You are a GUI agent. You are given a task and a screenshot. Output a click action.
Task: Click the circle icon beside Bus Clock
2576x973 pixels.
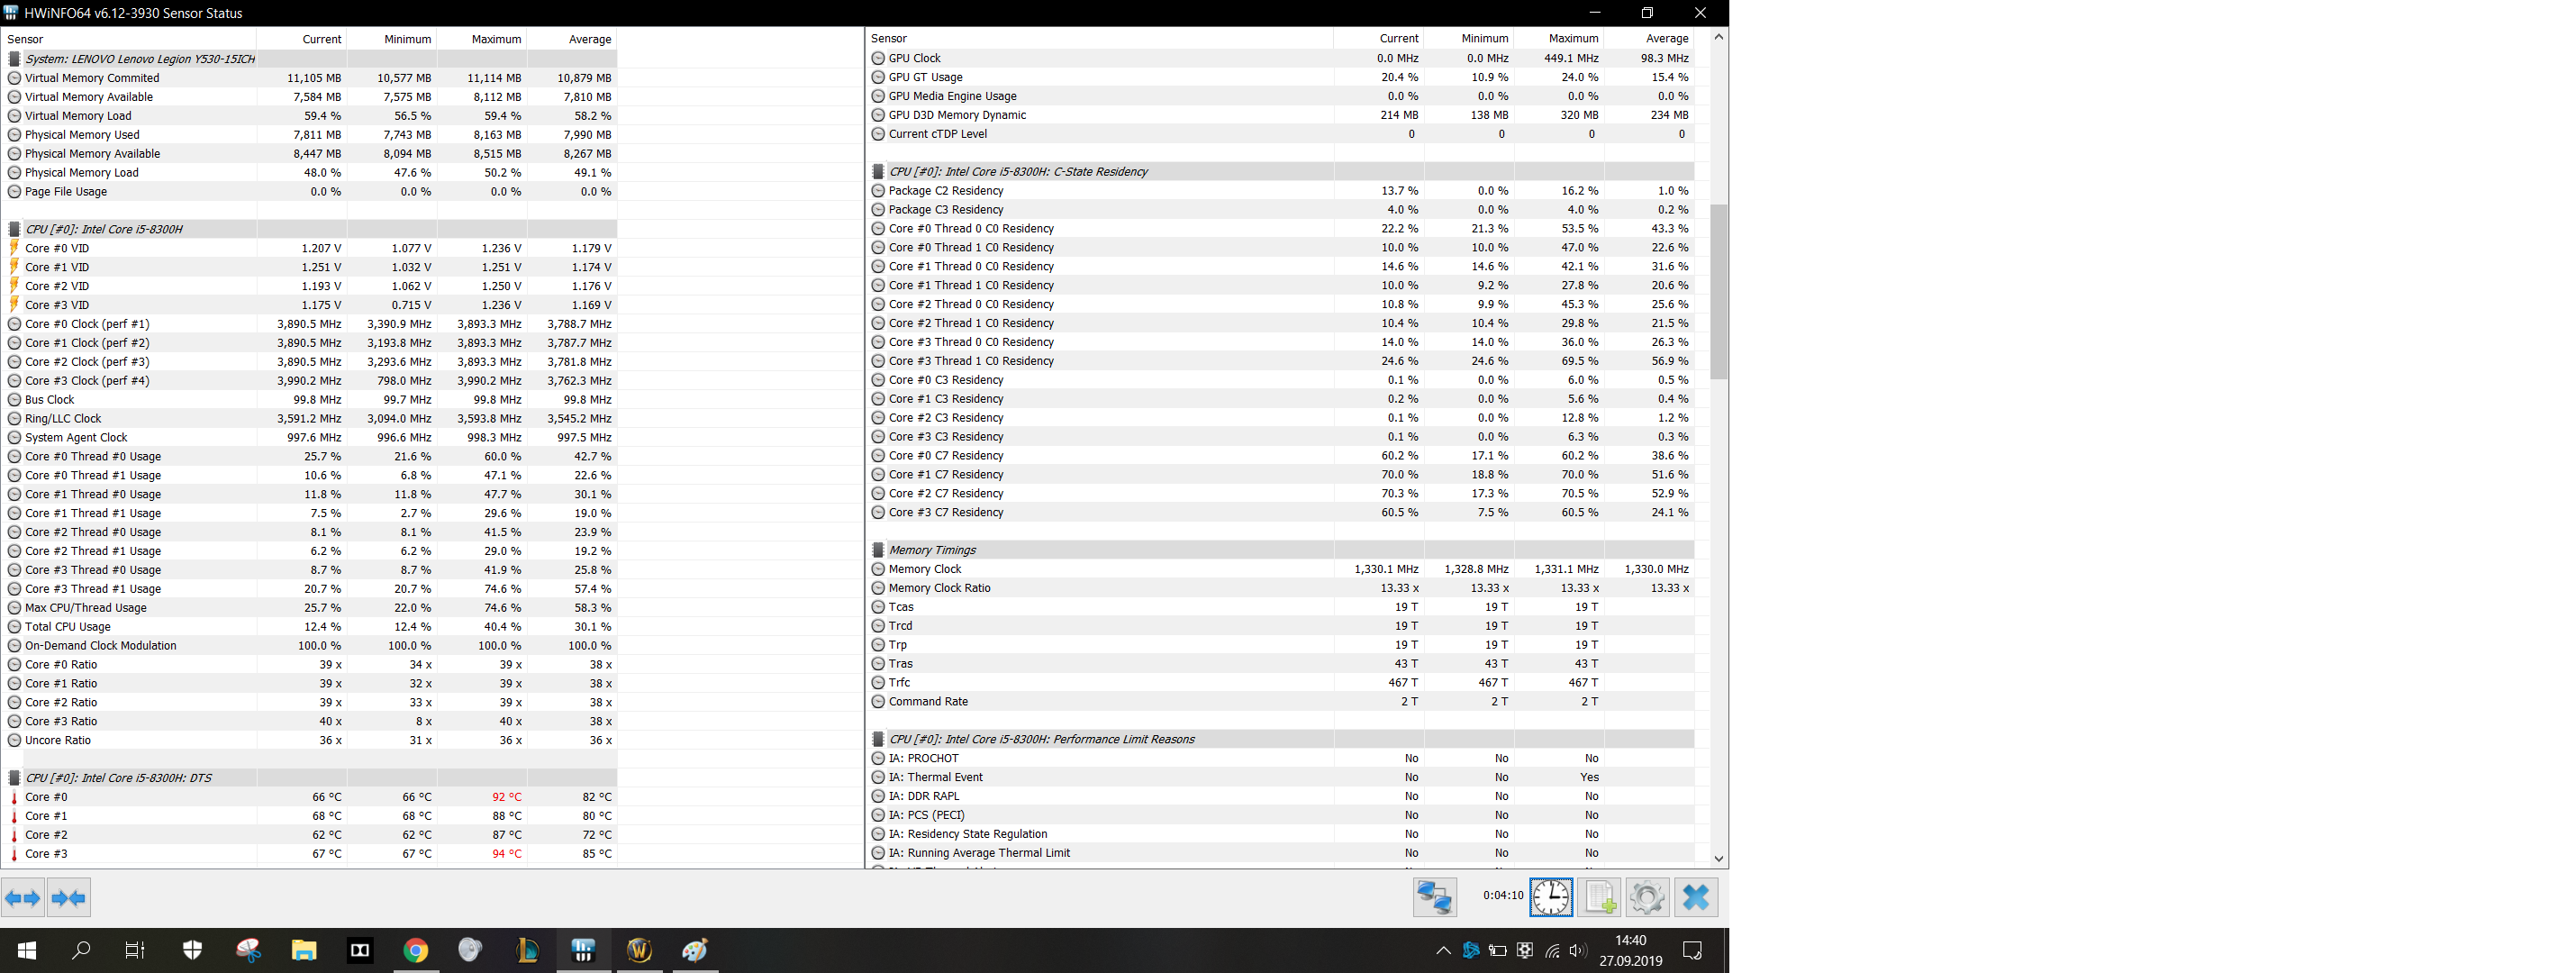(x=14, y=400)
